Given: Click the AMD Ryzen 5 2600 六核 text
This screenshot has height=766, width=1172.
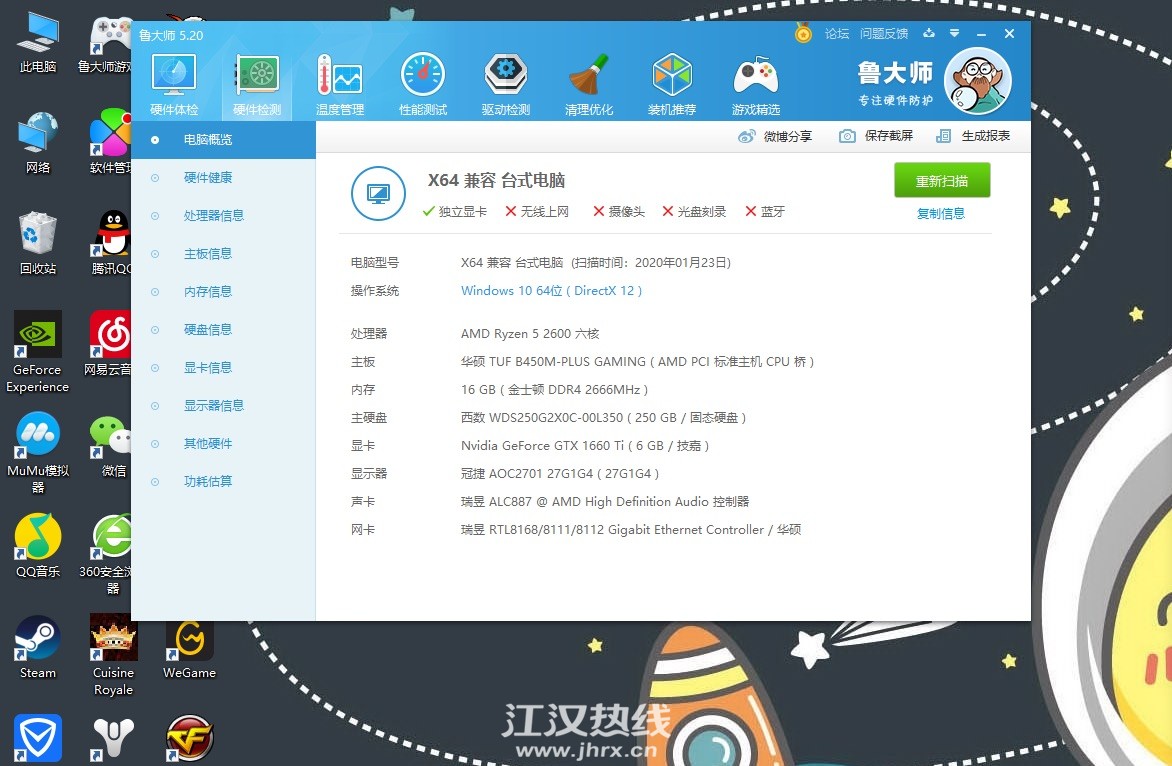Looking at the screenshot, I should 530,333.
